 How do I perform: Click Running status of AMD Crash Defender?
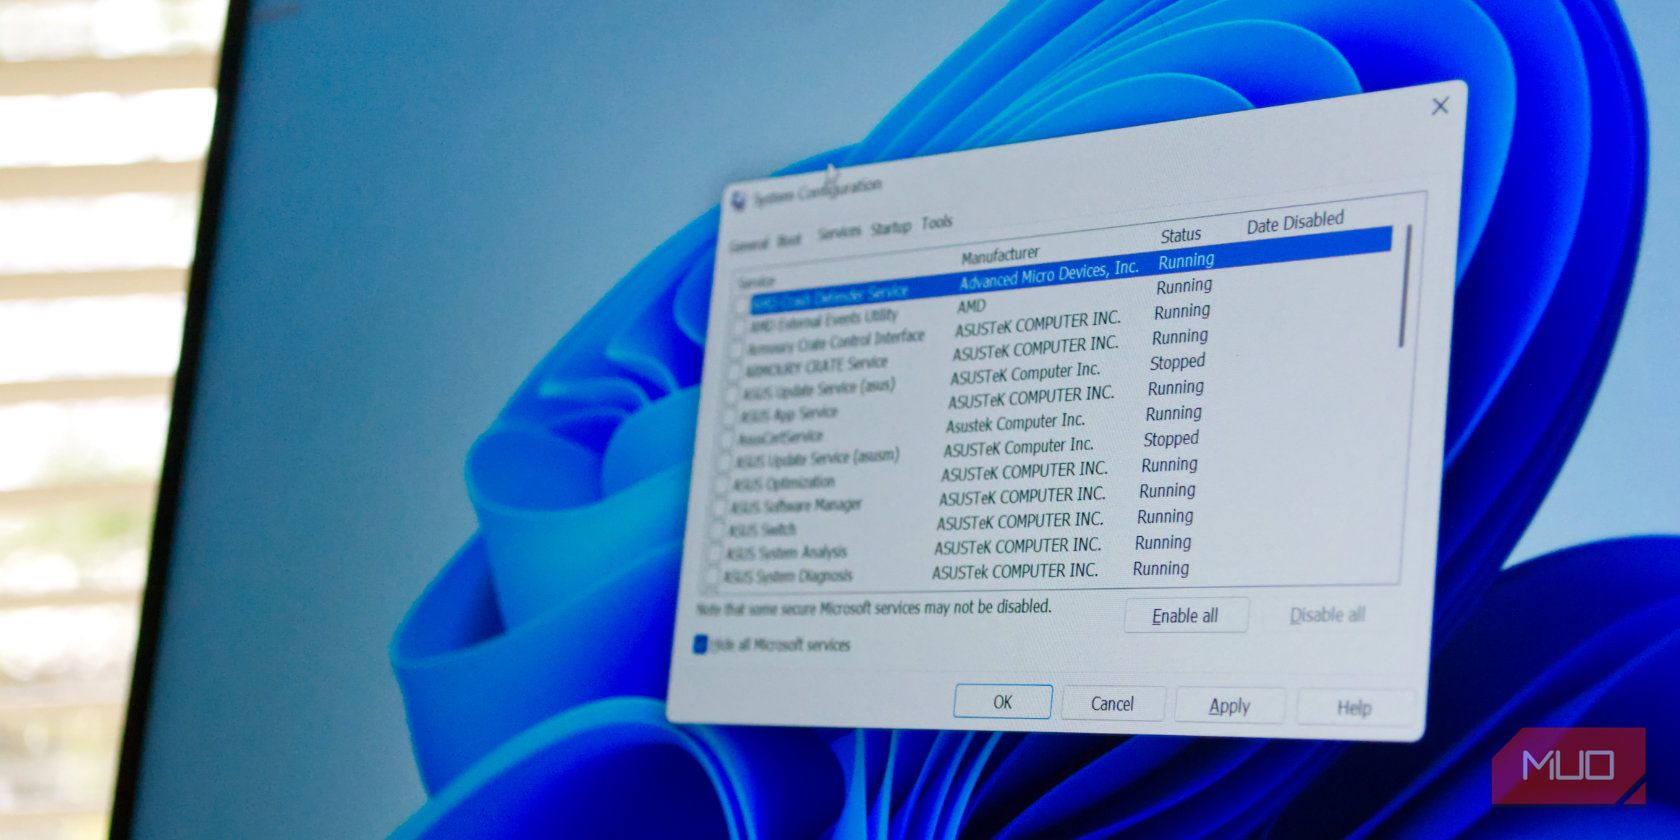tap(1186, 261)
